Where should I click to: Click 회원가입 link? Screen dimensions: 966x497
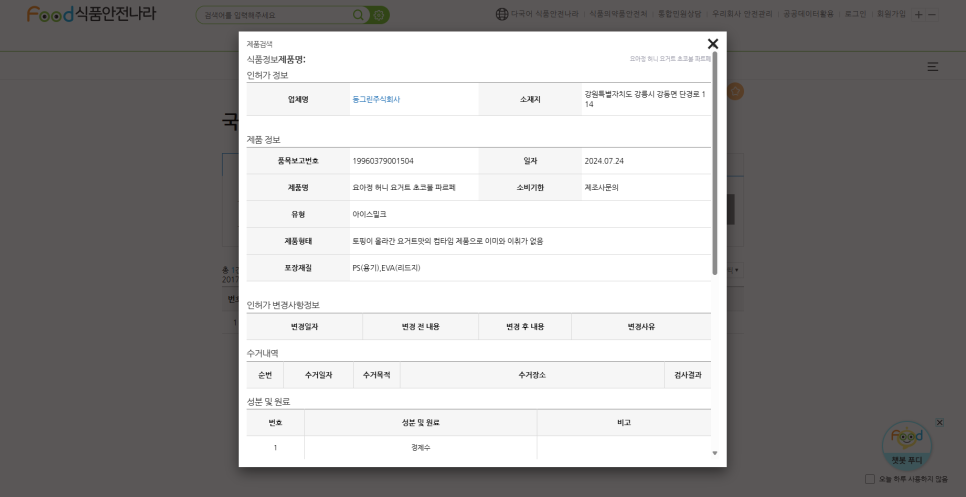pos(891,14)
